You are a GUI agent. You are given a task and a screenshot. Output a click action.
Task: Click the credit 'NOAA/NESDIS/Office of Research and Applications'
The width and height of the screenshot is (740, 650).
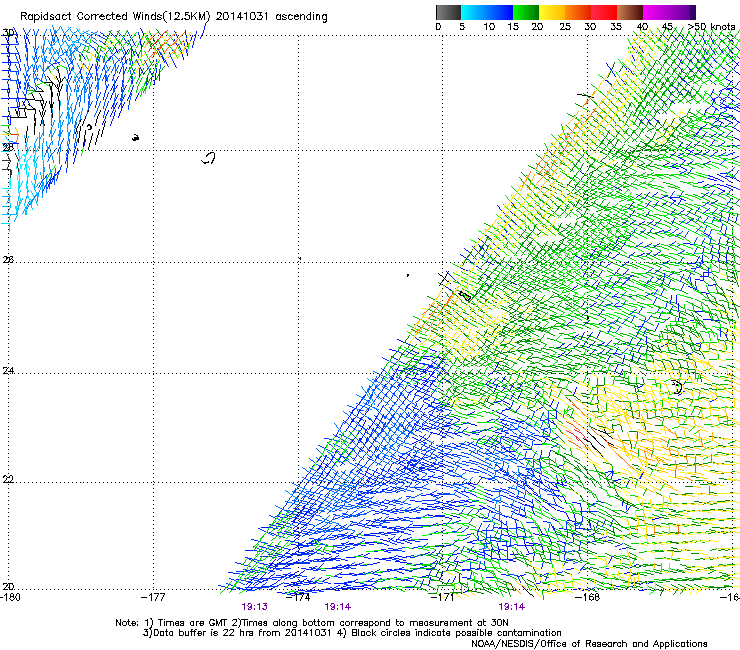589,644
